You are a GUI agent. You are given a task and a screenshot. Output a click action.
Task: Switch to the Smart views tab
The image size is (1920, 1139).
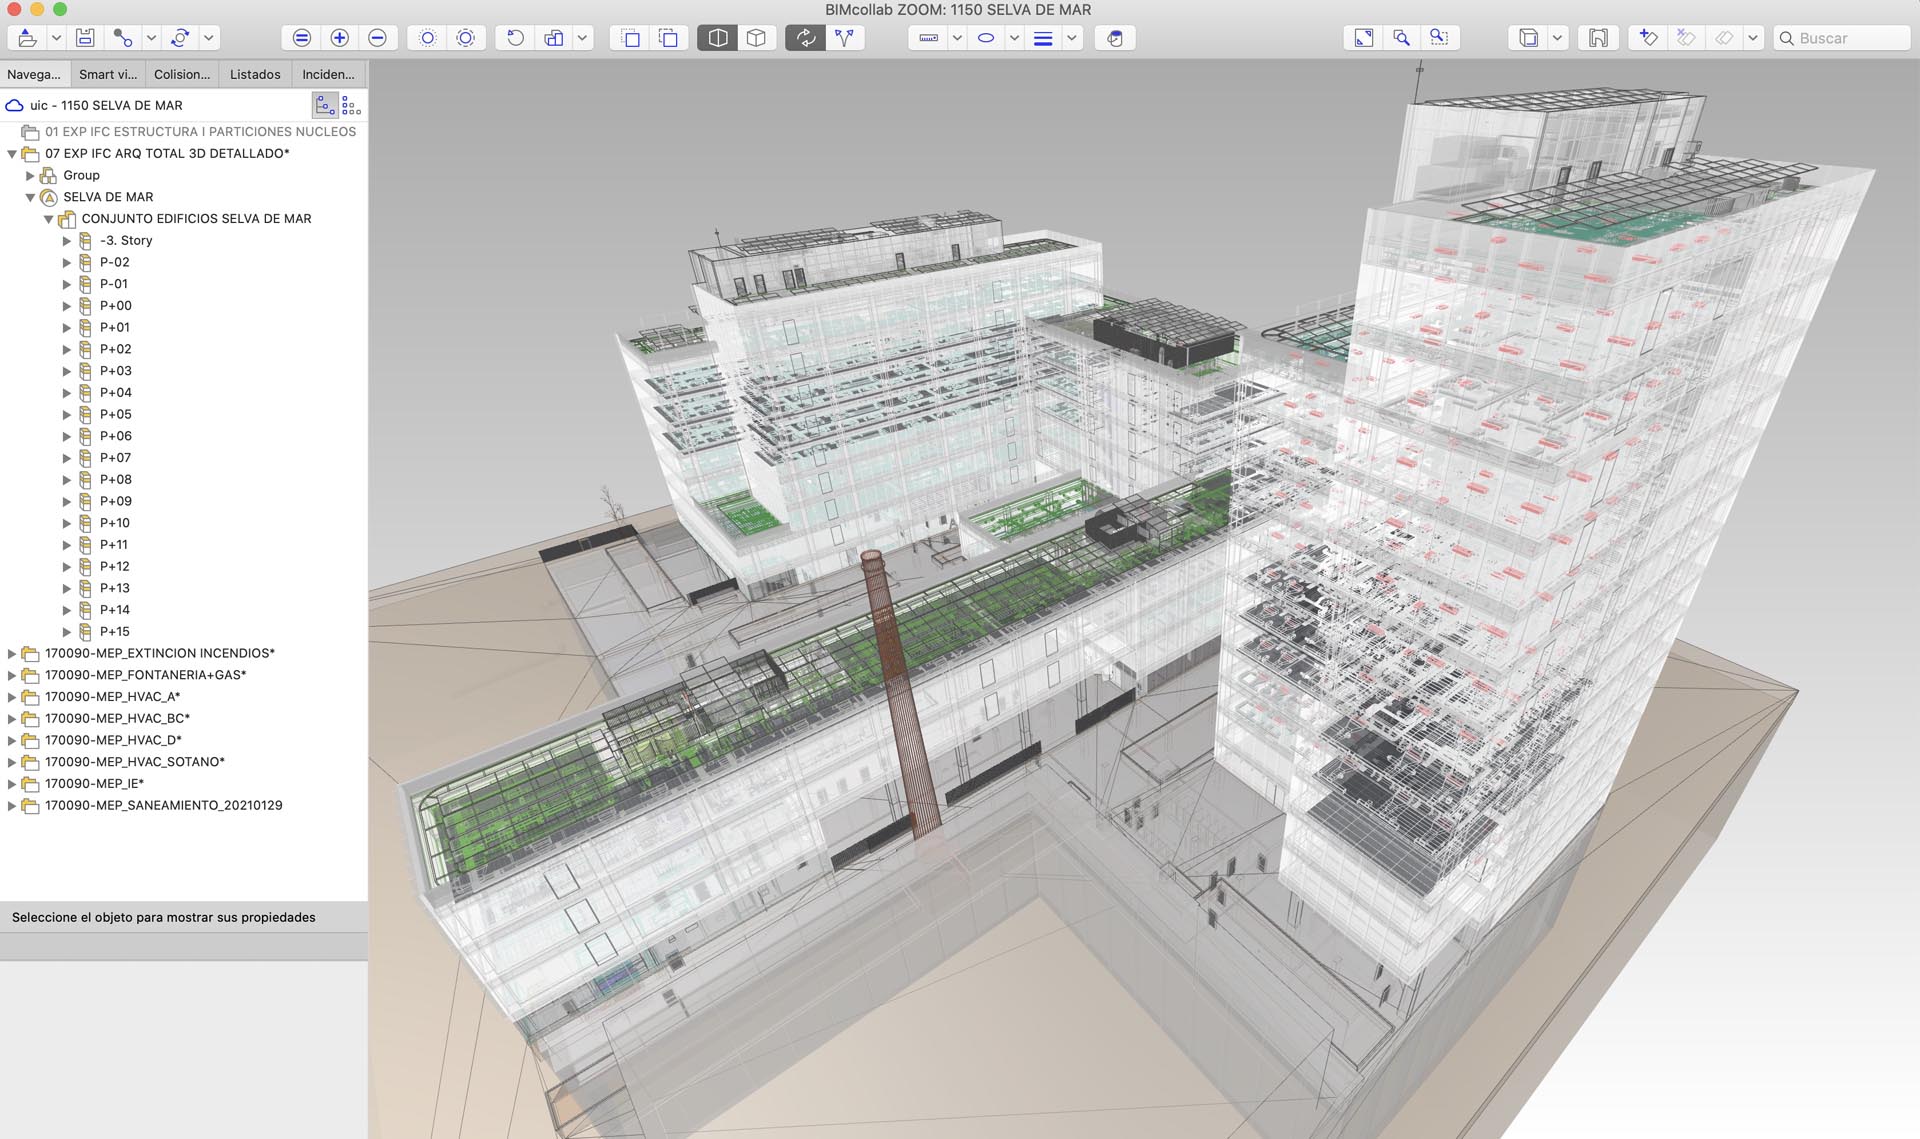(108, 74)
